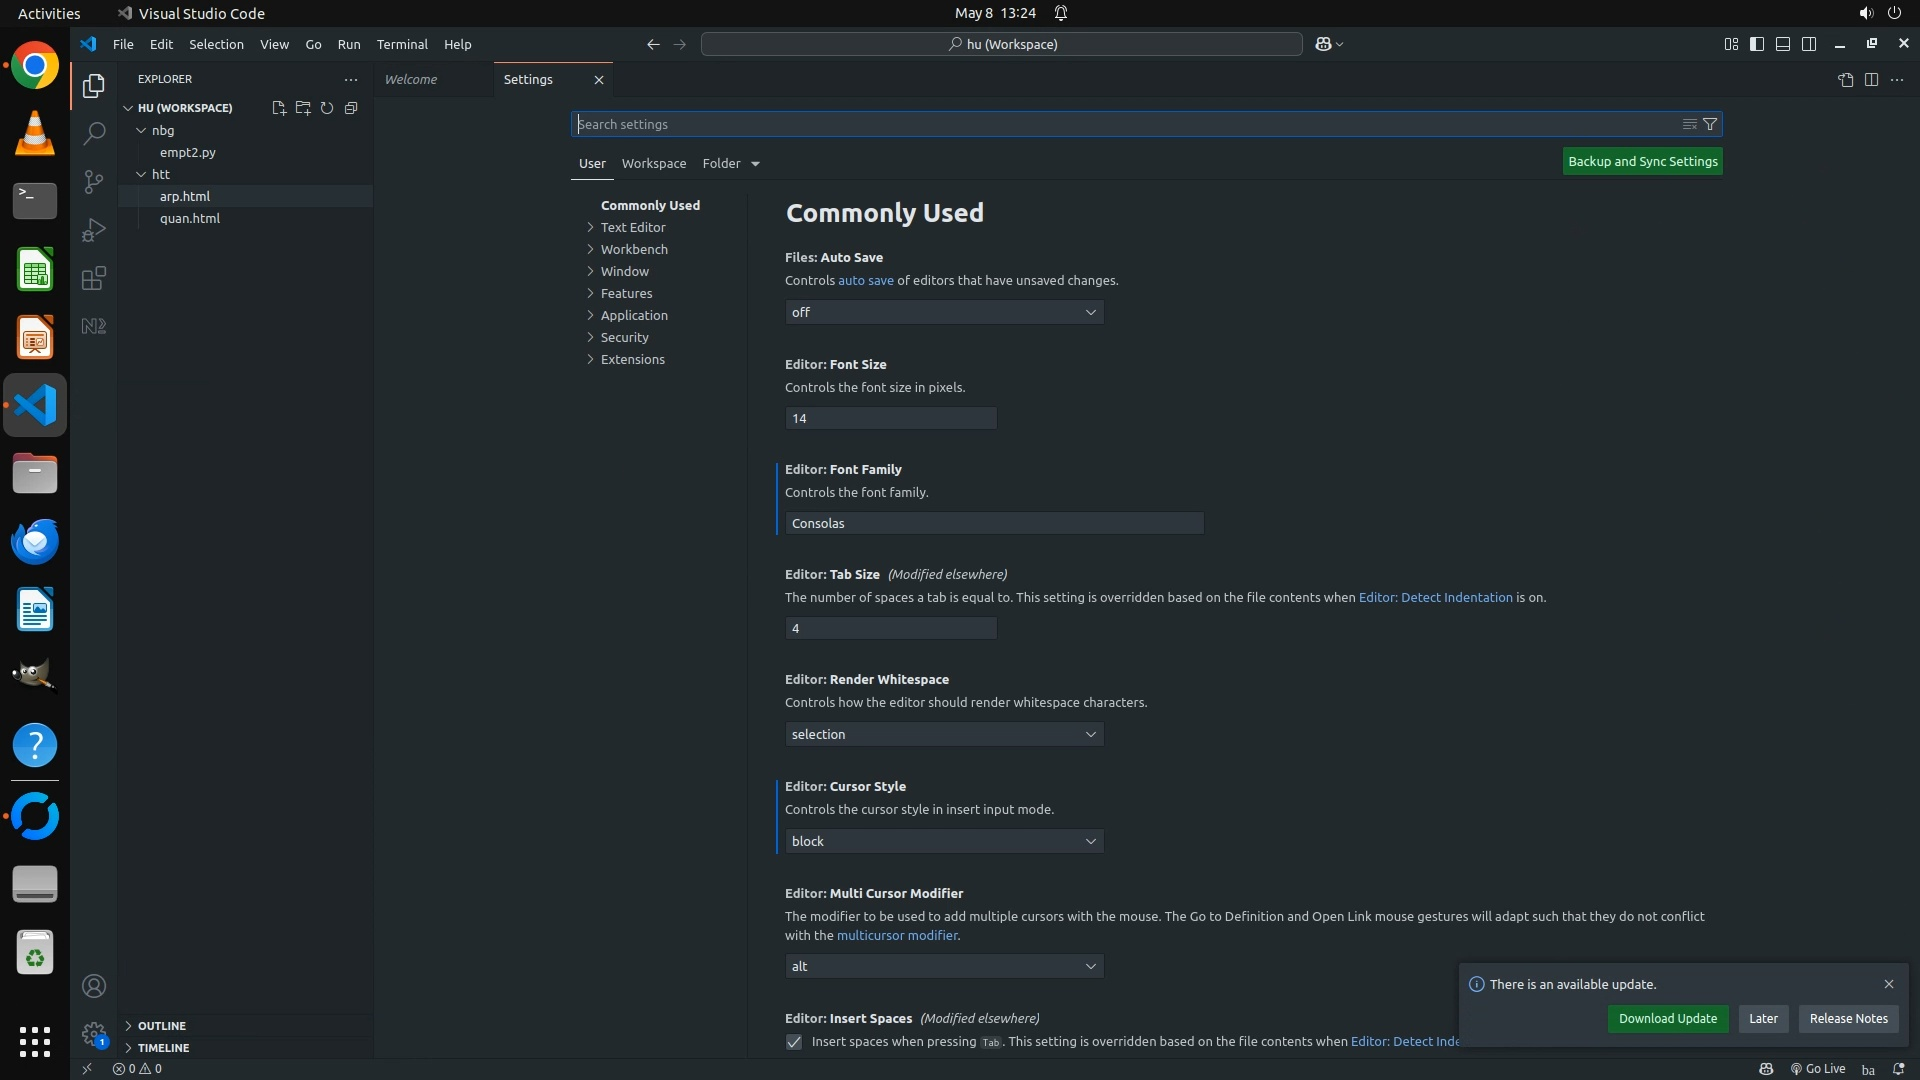Open the Run and Debug view
This screenshot has height=1080, width=1920.
(x=94, y=230)
